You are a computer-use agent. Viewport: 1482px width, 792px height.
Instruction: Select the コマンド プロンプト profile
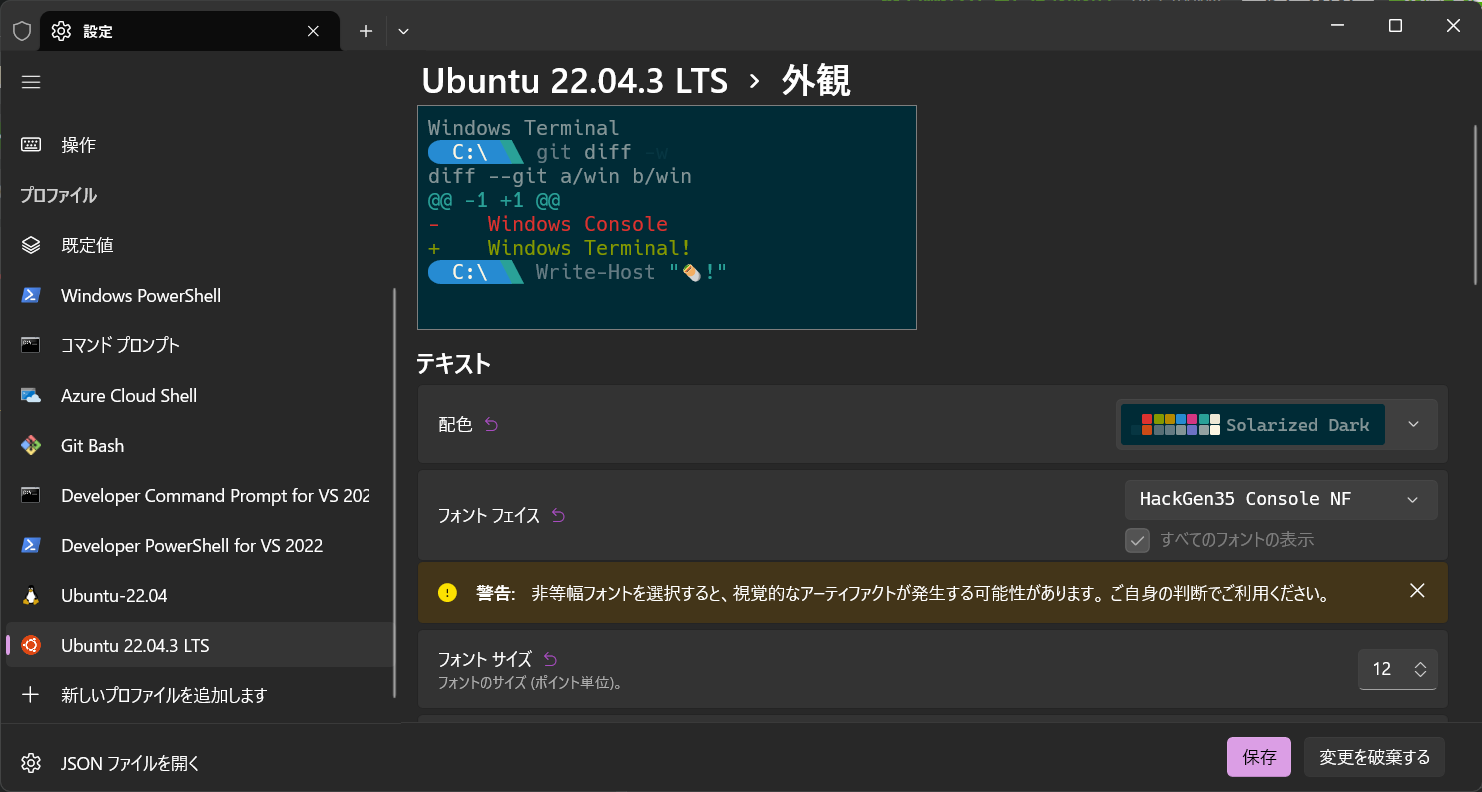pos(200,345)
